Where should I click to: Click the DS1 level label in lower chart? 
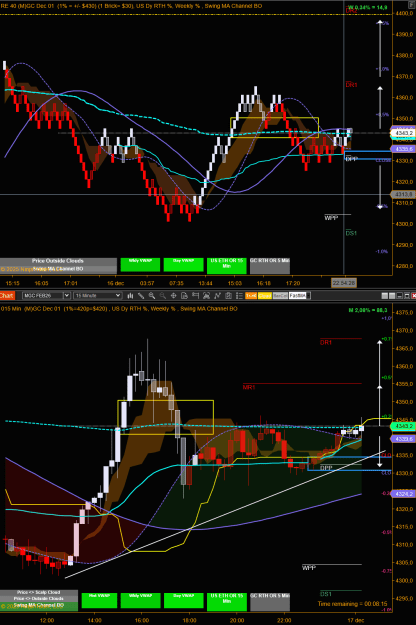pos(326,594)
